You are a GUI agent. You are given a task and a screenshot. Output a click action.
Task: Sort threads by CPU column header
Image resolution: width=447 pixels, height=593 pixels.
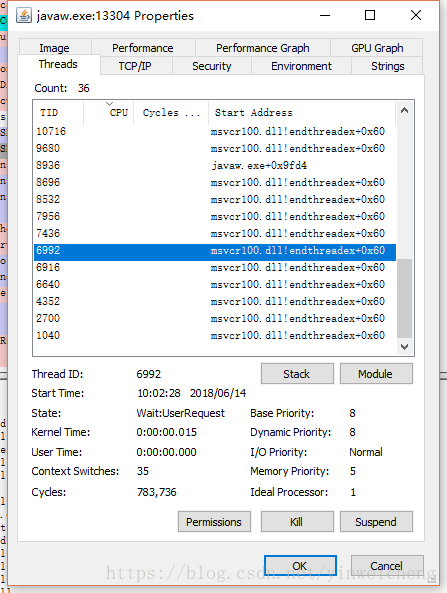(109, 113)
